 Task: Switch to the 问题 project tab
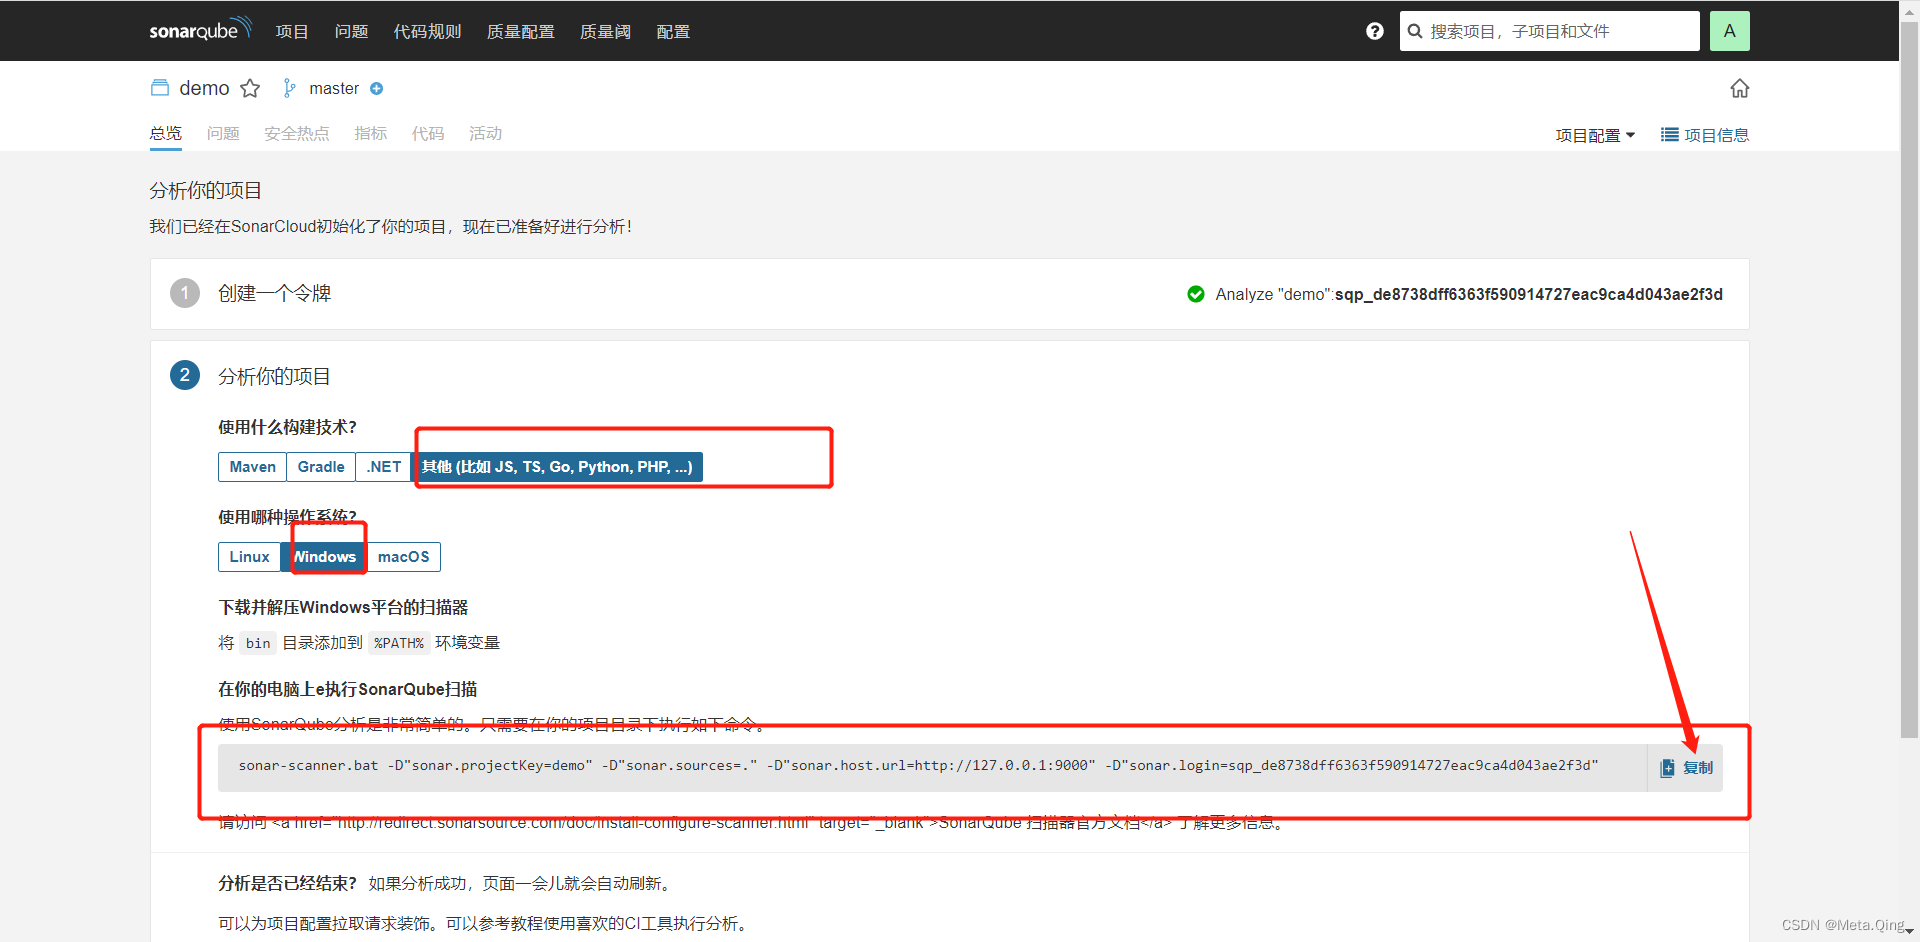tap(223, 133)
